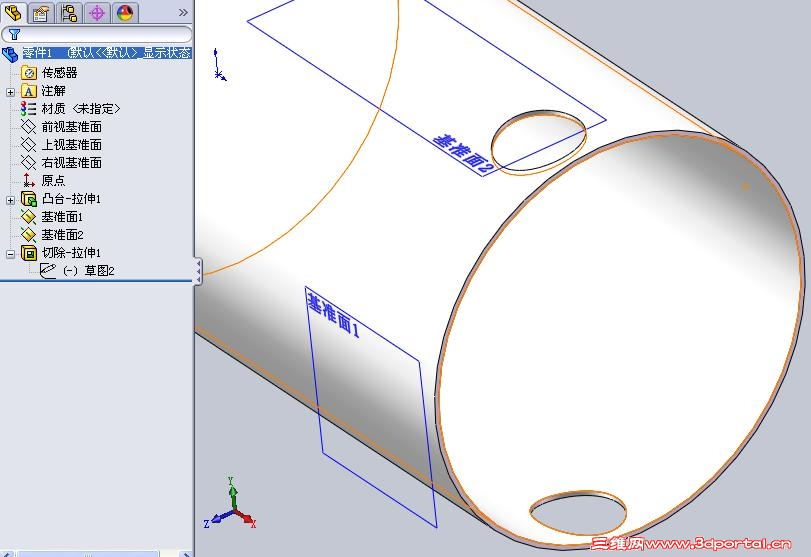Expand more manager tabs with double chevron
The width and height of the screenshot is (811, 557).
pos(183,12)
